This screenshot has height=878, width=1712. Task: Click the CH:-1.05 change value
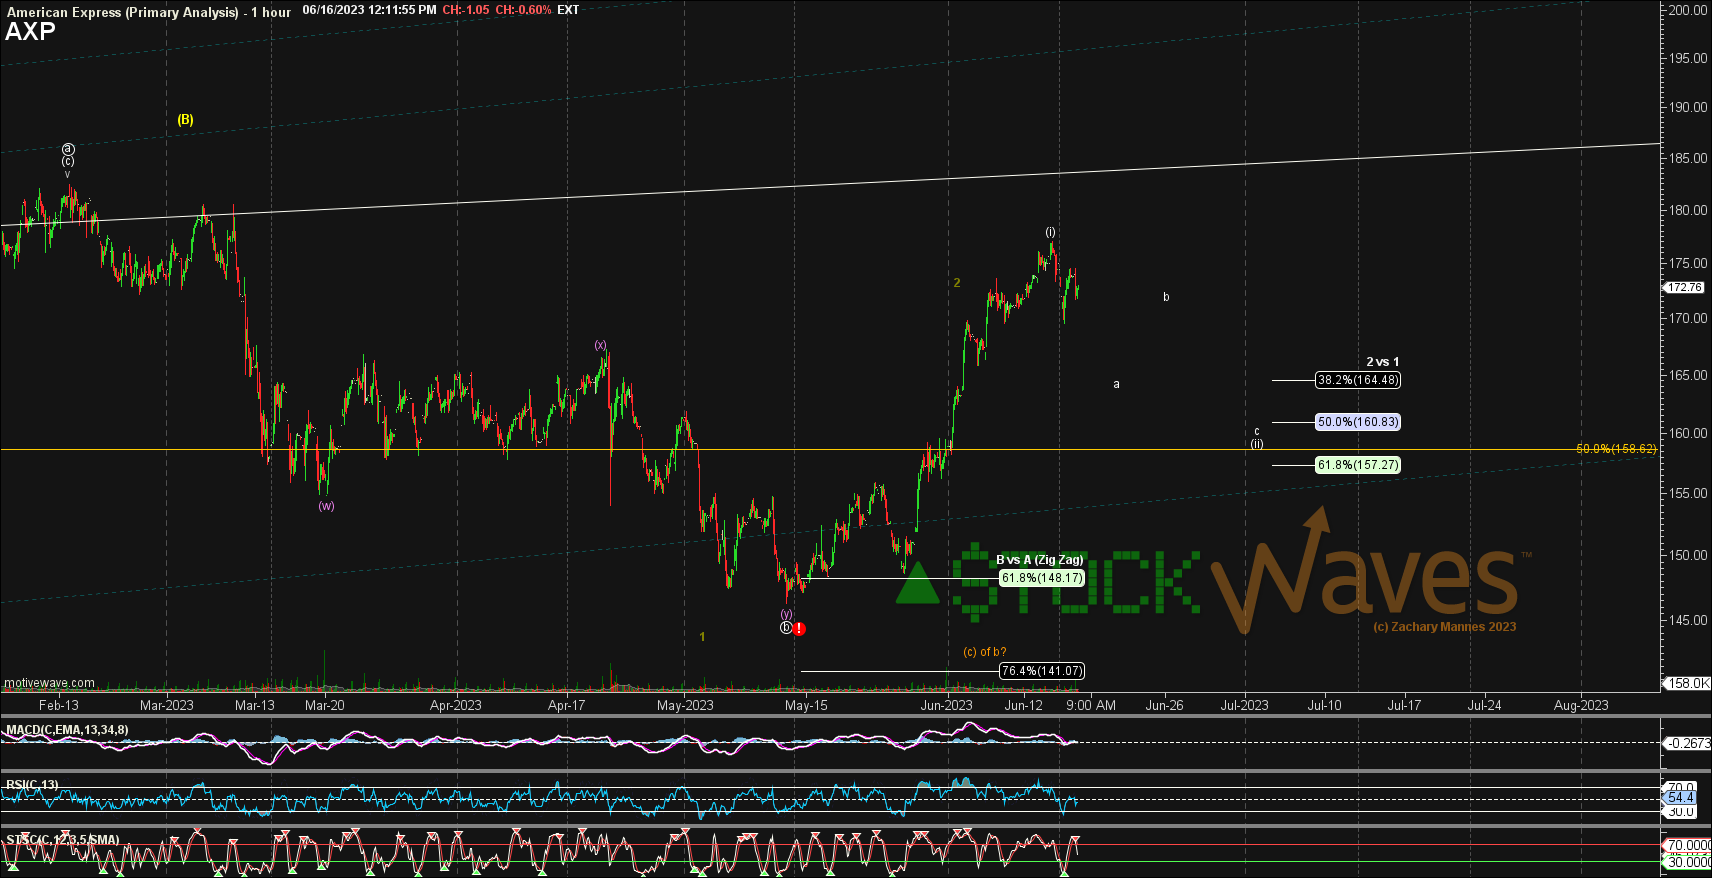click(466, 10)
